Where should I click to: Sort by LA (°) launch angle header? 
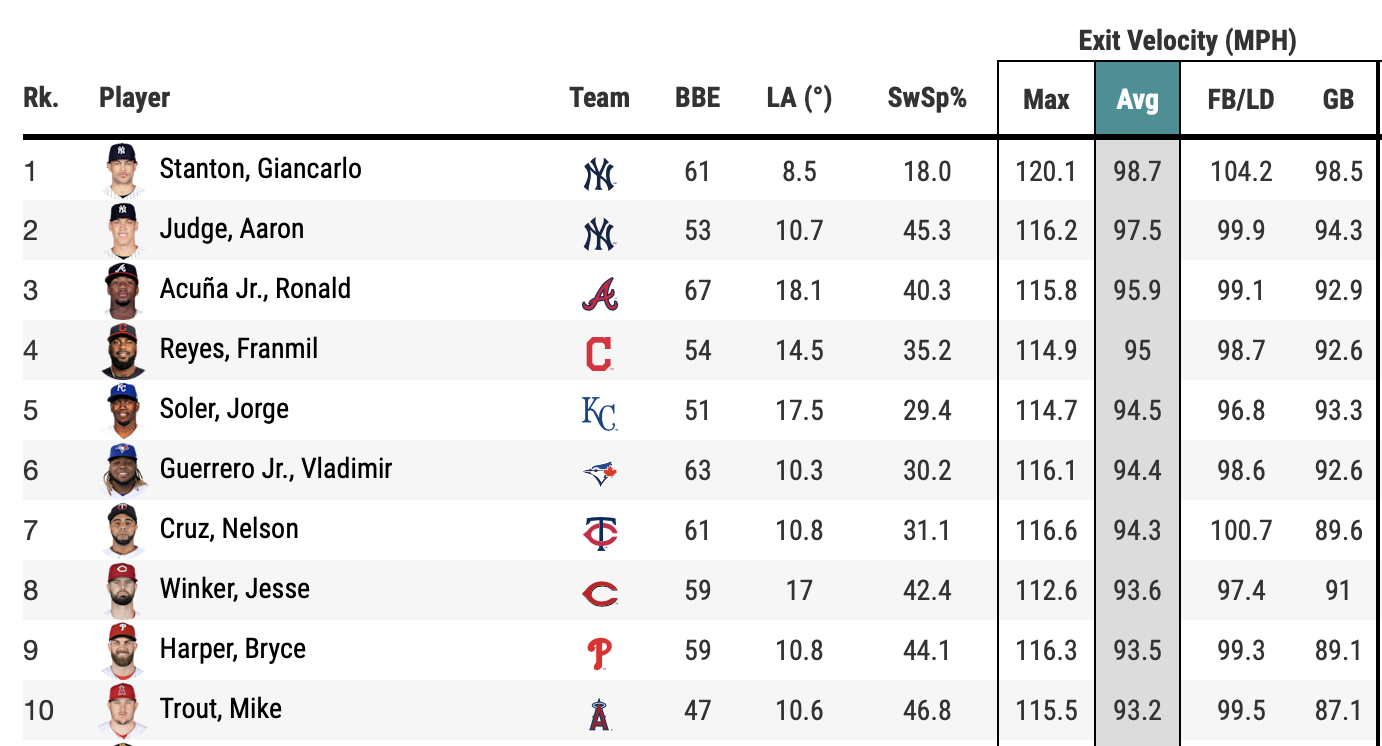point(799,98)
